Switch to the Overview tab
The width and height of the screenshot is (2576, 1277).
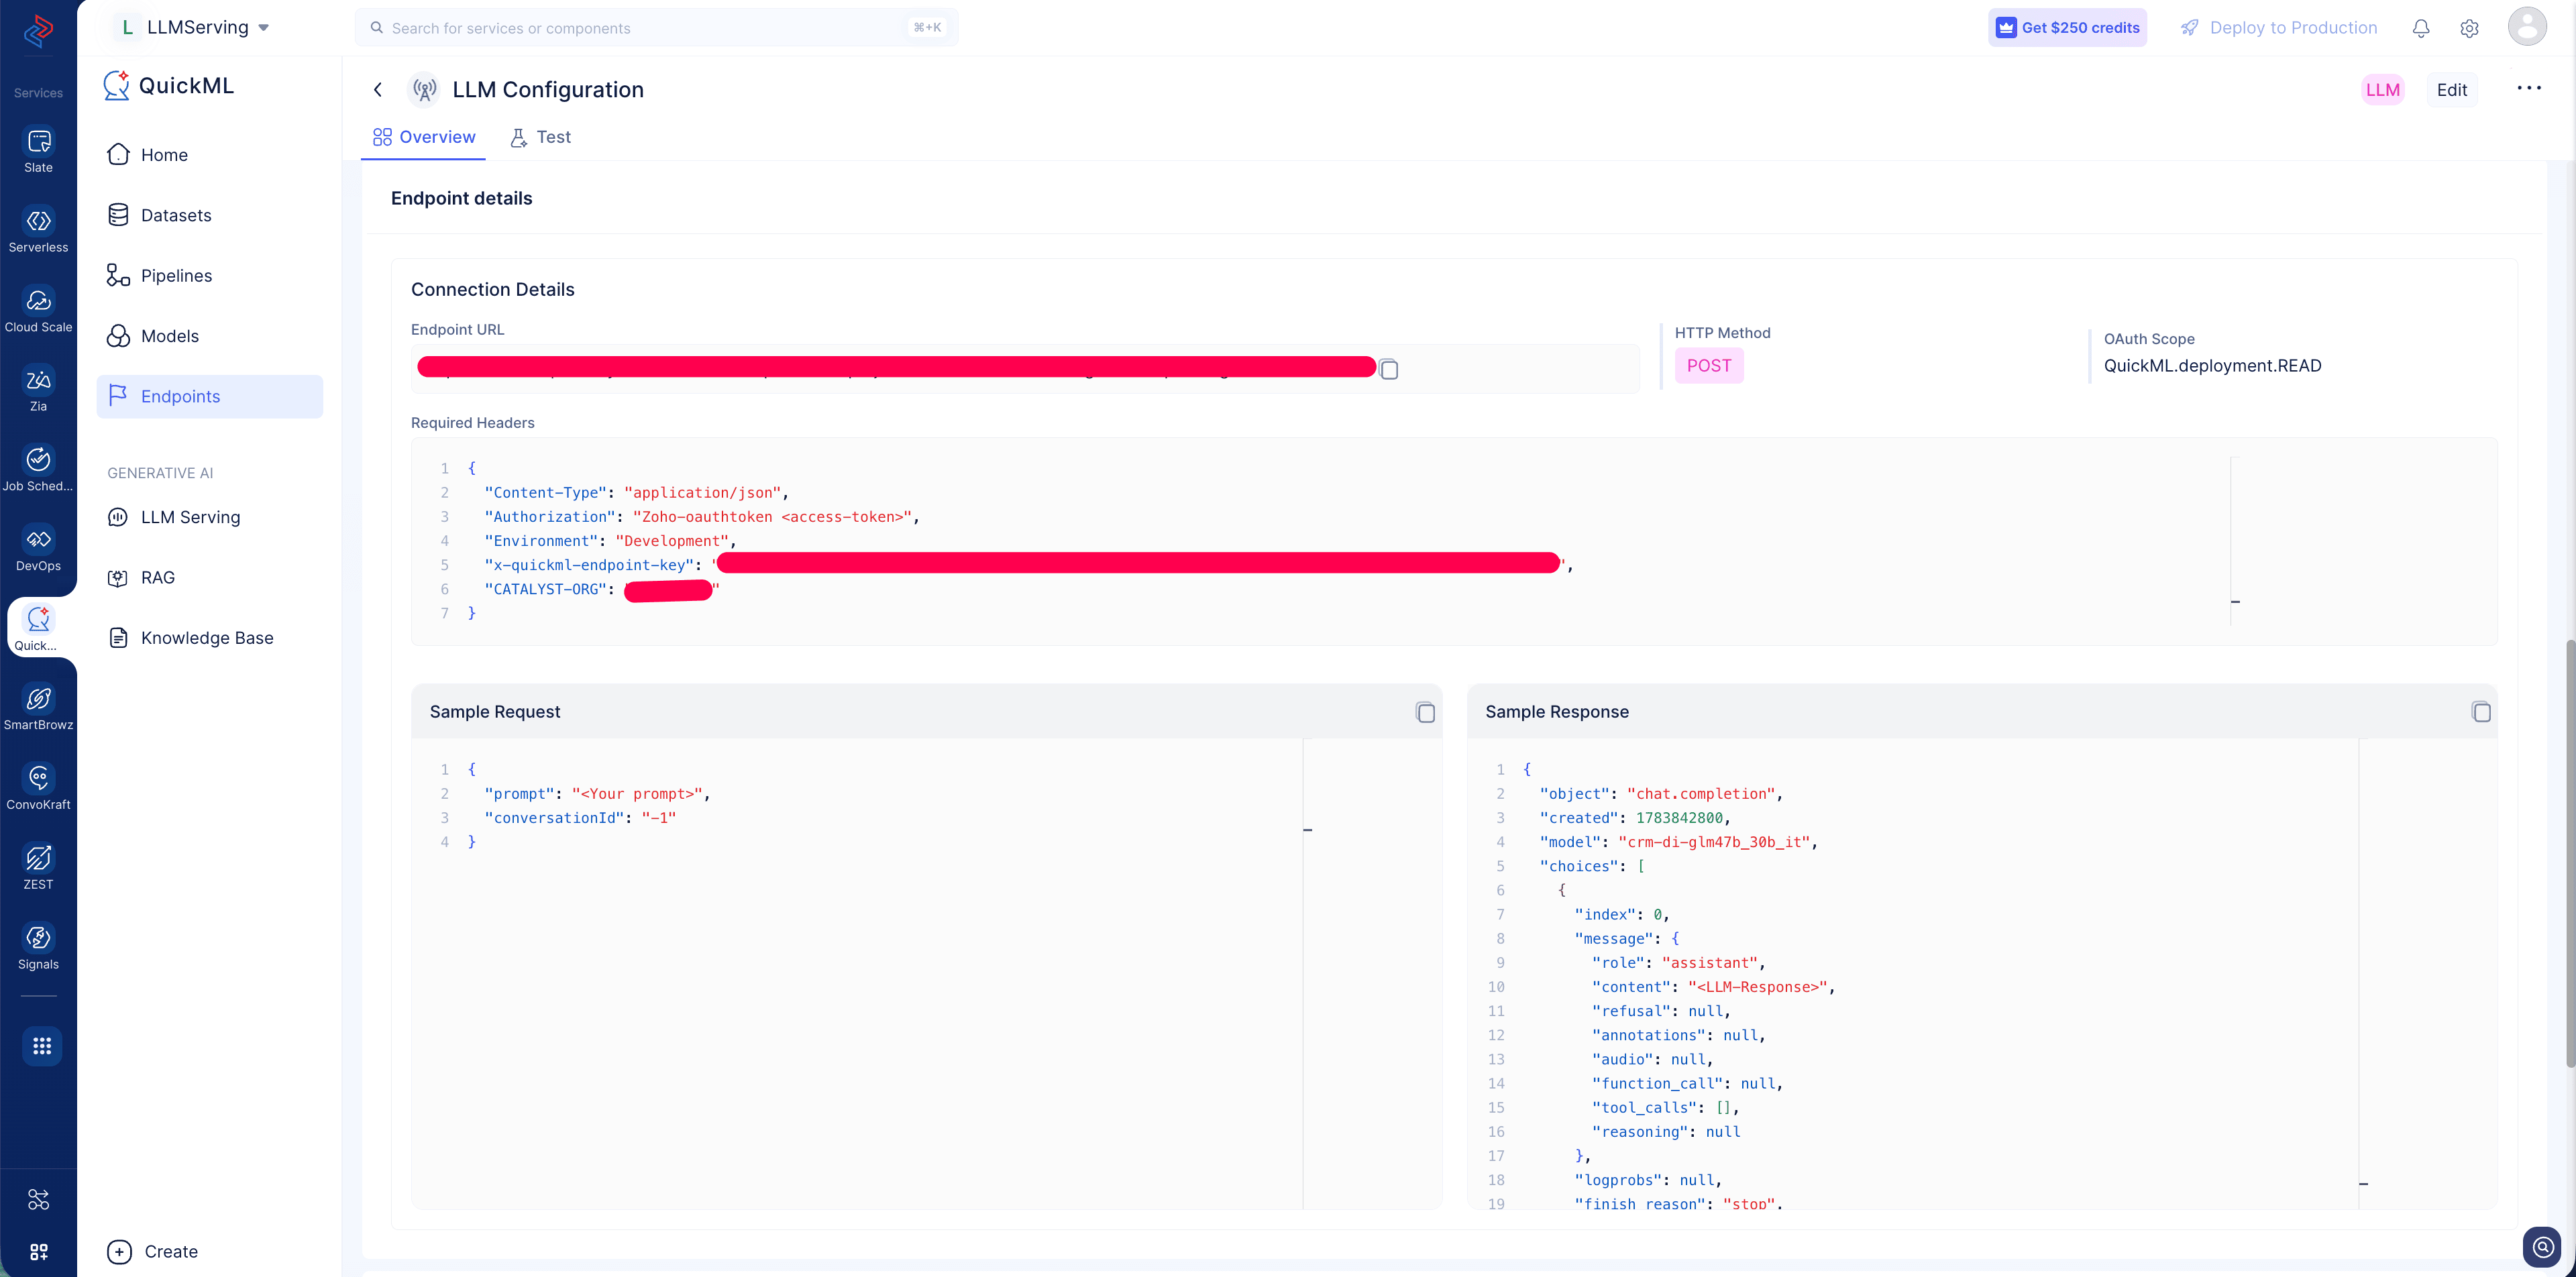point(424,137)
